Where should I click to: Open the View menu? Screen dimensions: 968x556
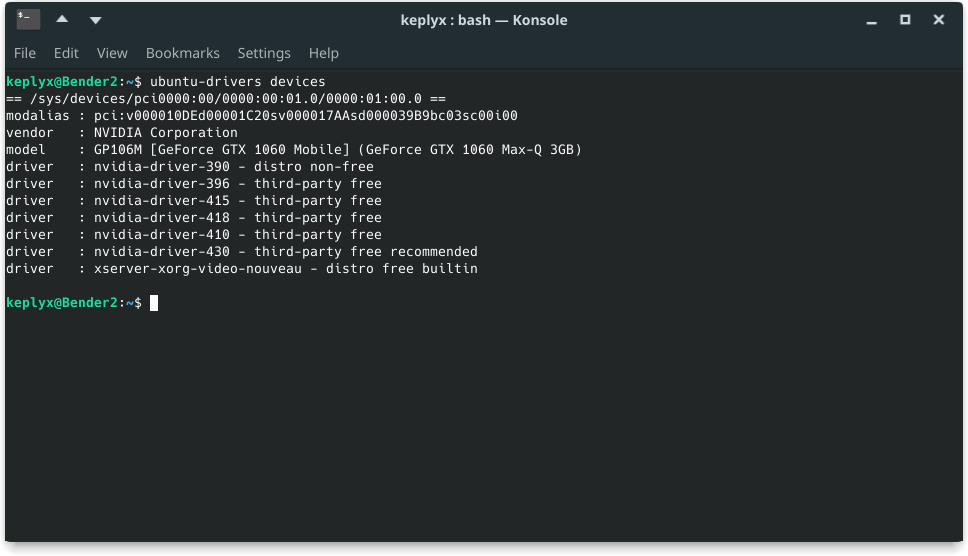pyautogui.click(x=112, y=53)
